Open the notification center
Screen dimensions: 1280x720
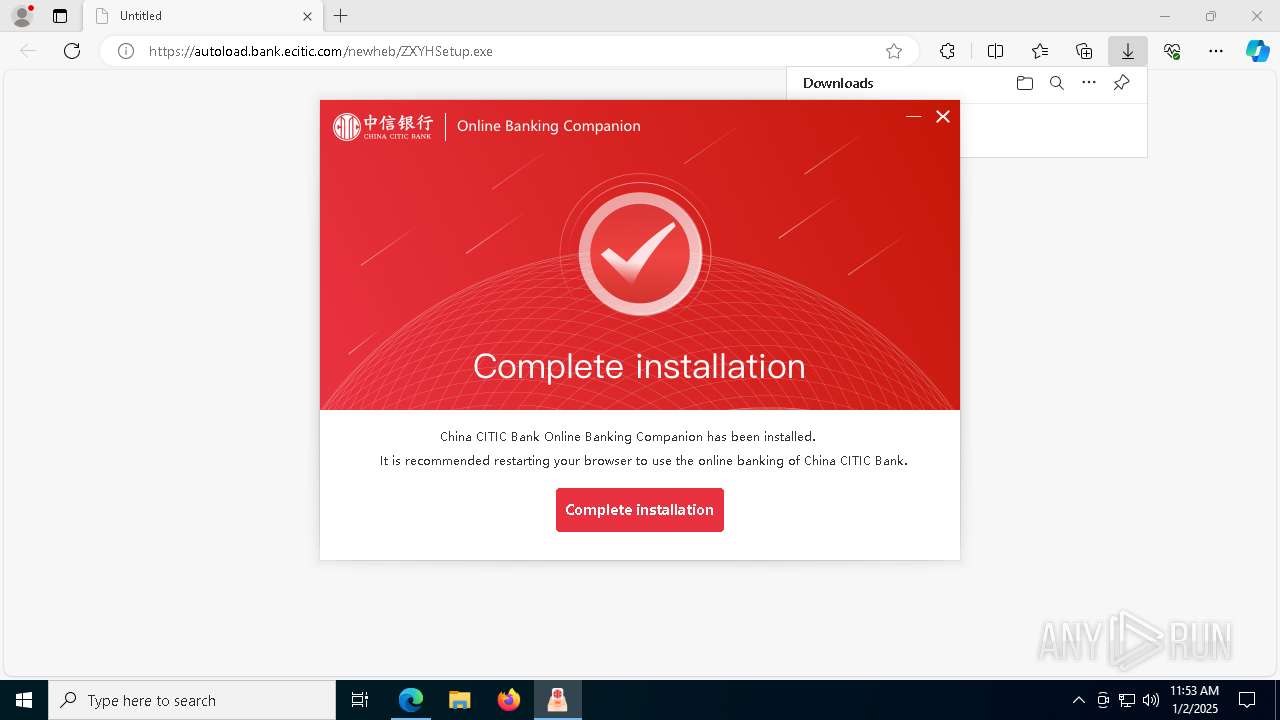pyautogui.click(x=1247, y=700)
